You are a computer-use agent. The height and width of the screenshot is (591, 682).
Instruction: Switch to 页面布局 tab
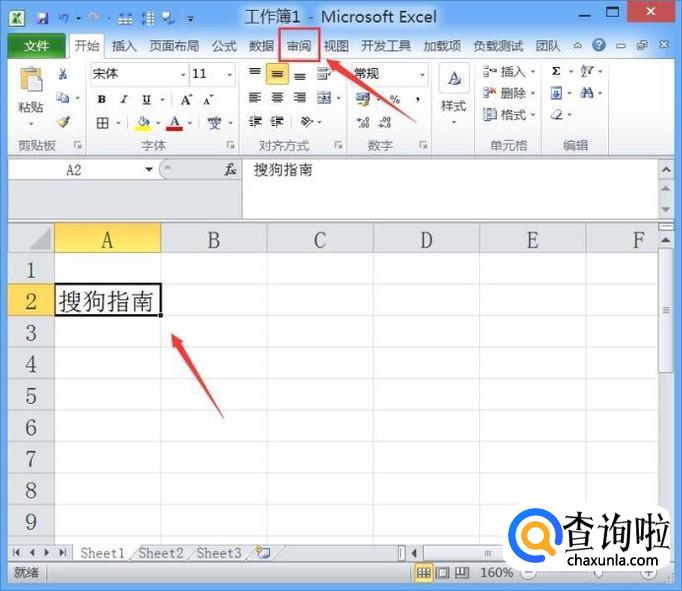pos(174,46)
